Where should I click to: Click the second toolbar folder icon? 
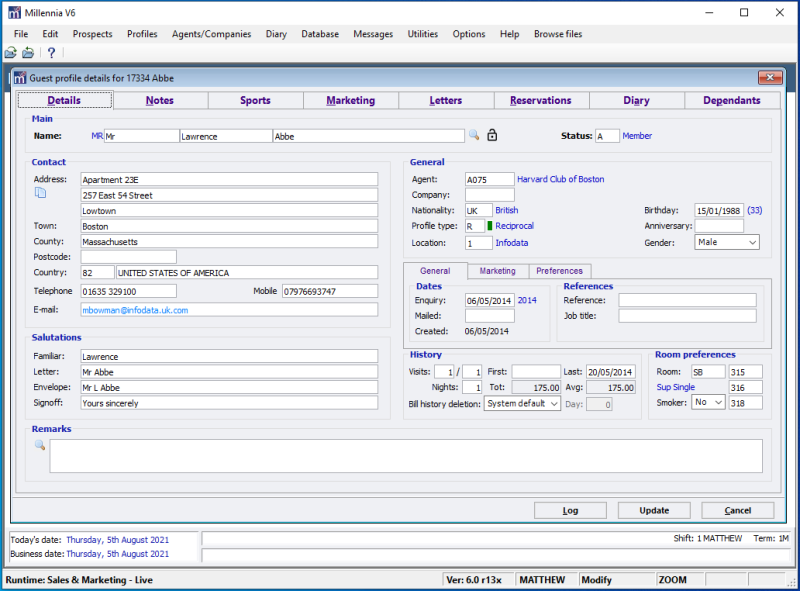pyautogui.click(x=28, y=53)
